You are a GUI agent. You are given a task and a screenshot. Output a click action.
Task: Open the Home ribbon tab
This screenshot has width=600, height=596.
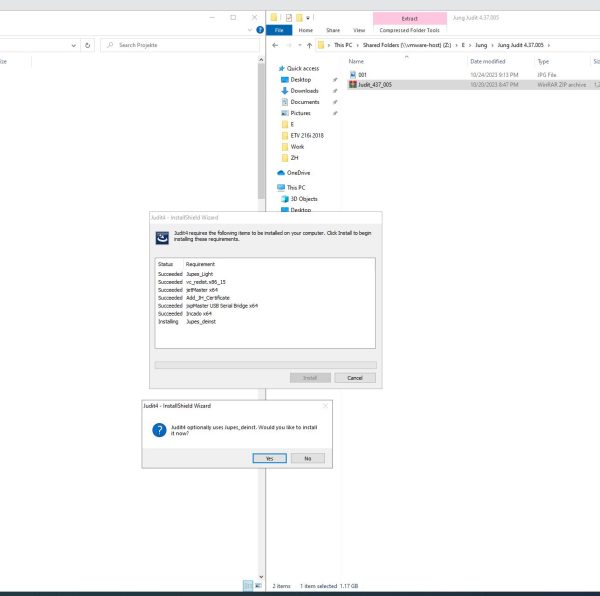(305, 30)
